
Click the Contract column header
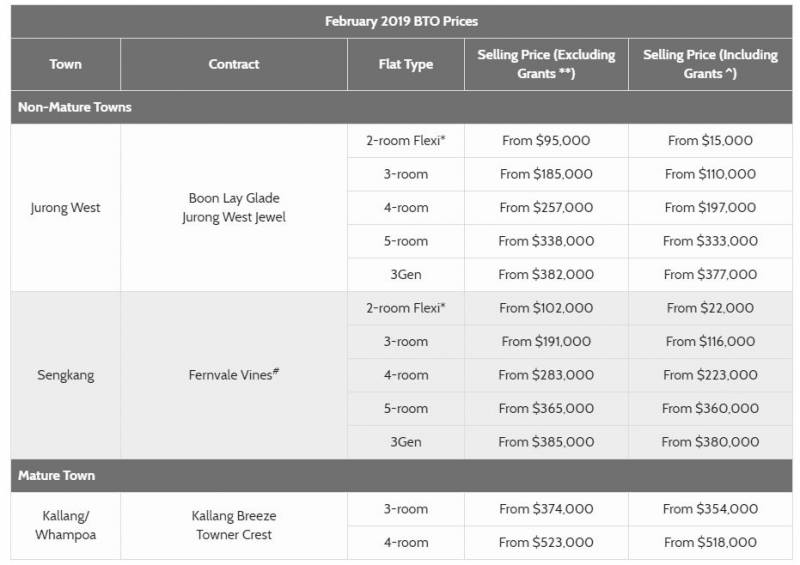pos(233,64)
